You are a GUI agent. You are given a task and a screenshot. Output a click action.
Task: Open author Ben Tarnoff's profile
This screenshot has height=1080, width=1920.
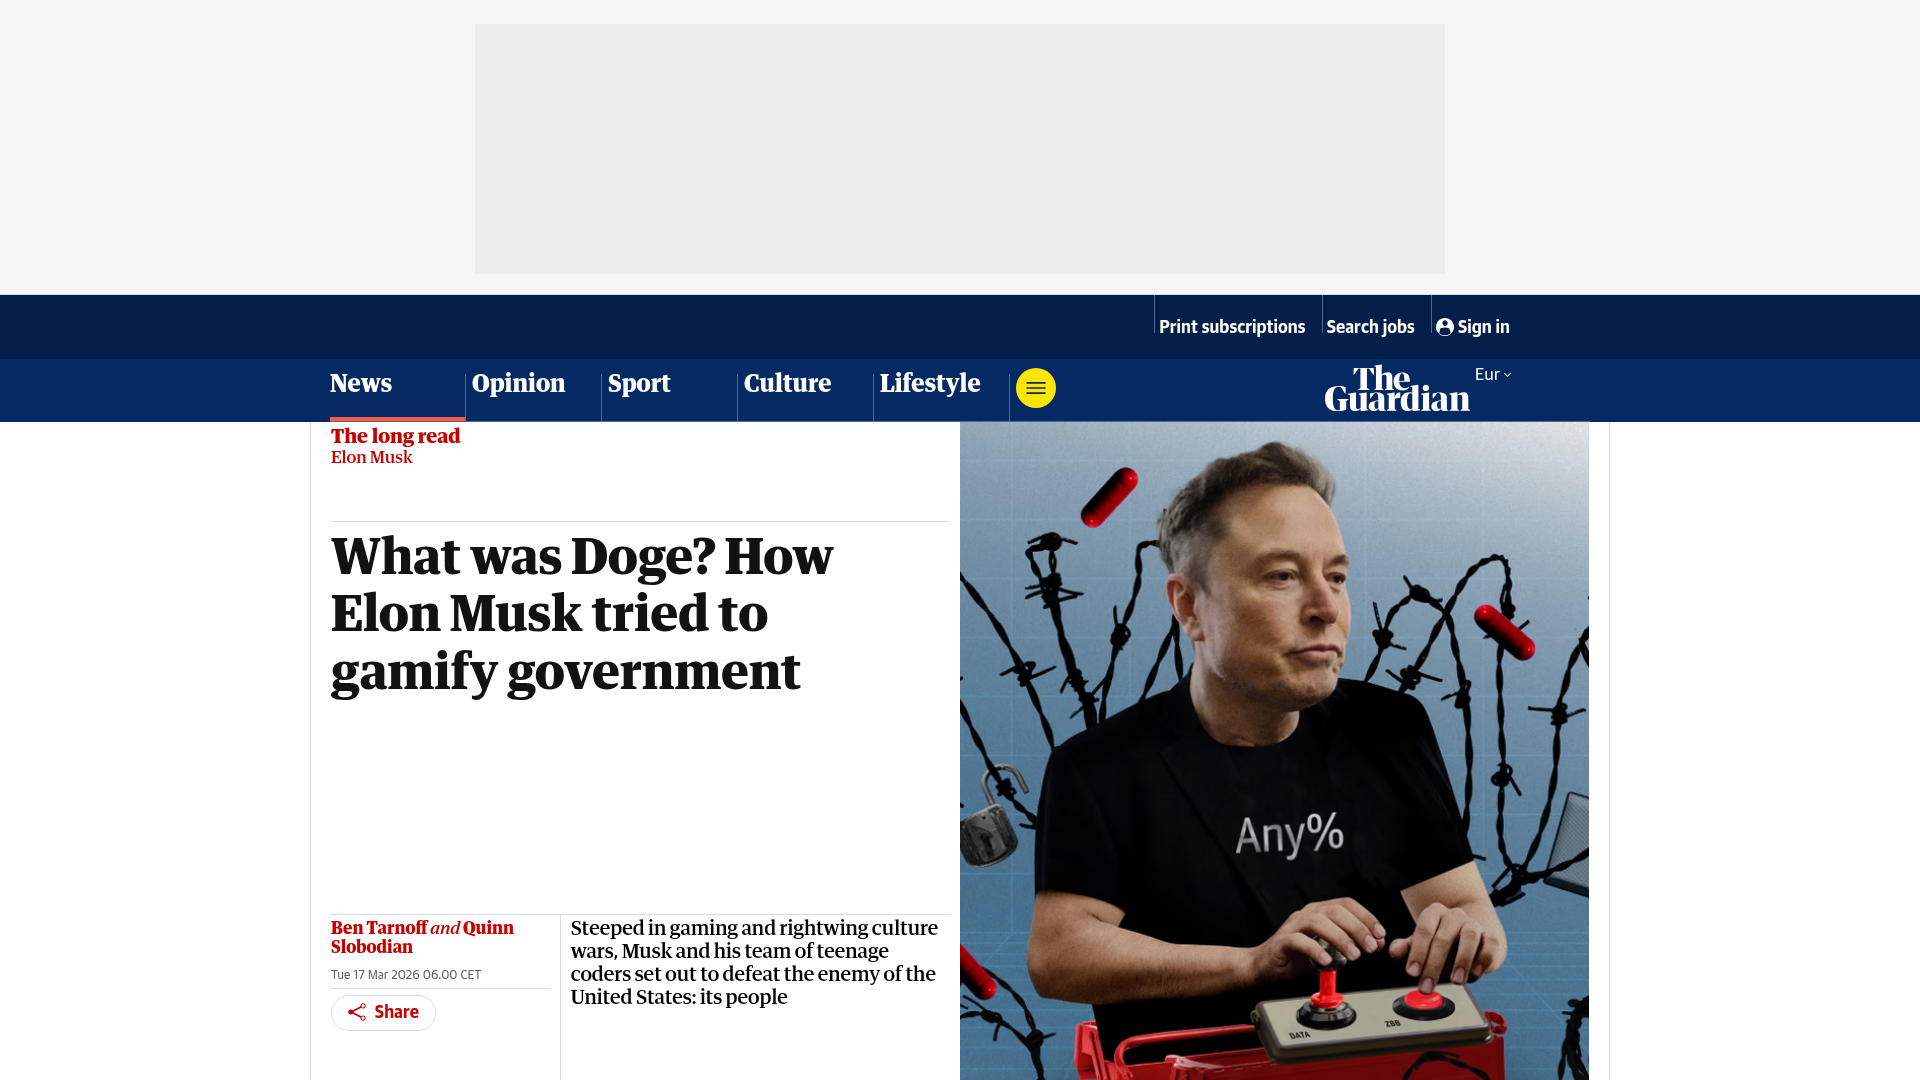coord(379,928)
